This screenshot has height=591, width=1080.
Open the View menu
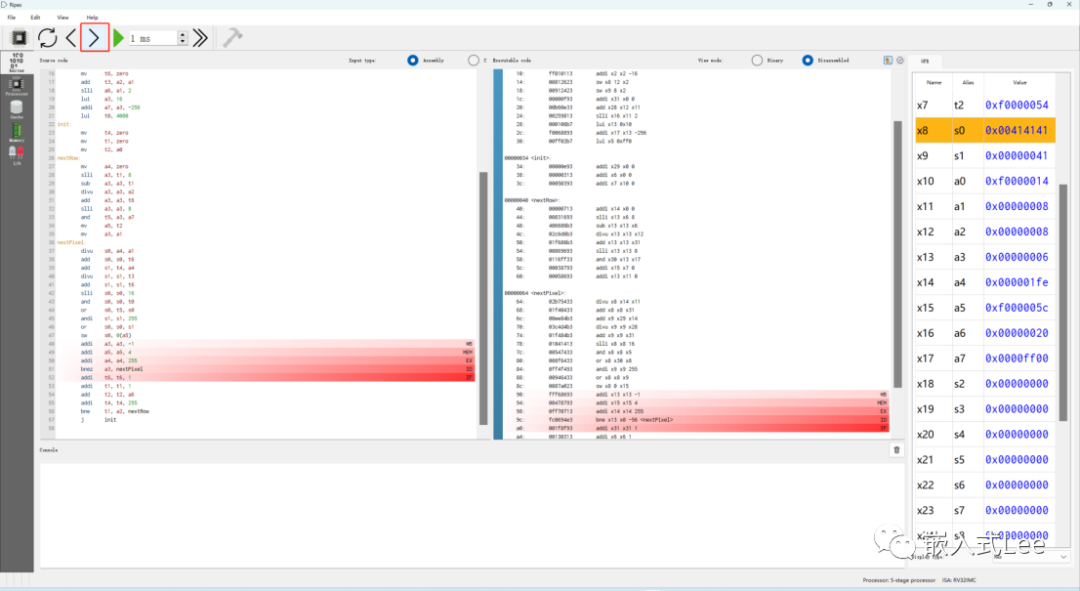pos(63,17)
